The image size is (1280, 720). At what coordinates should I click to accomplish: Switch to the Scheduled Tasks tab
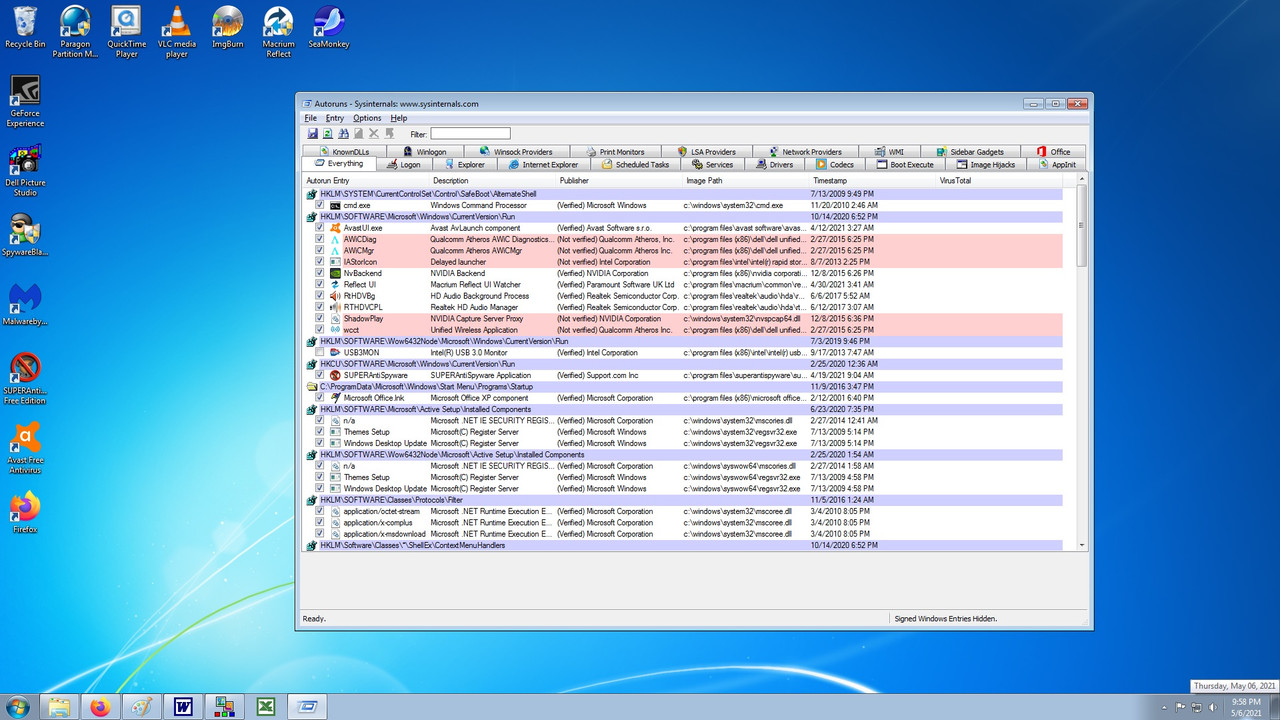click(634, 164)
